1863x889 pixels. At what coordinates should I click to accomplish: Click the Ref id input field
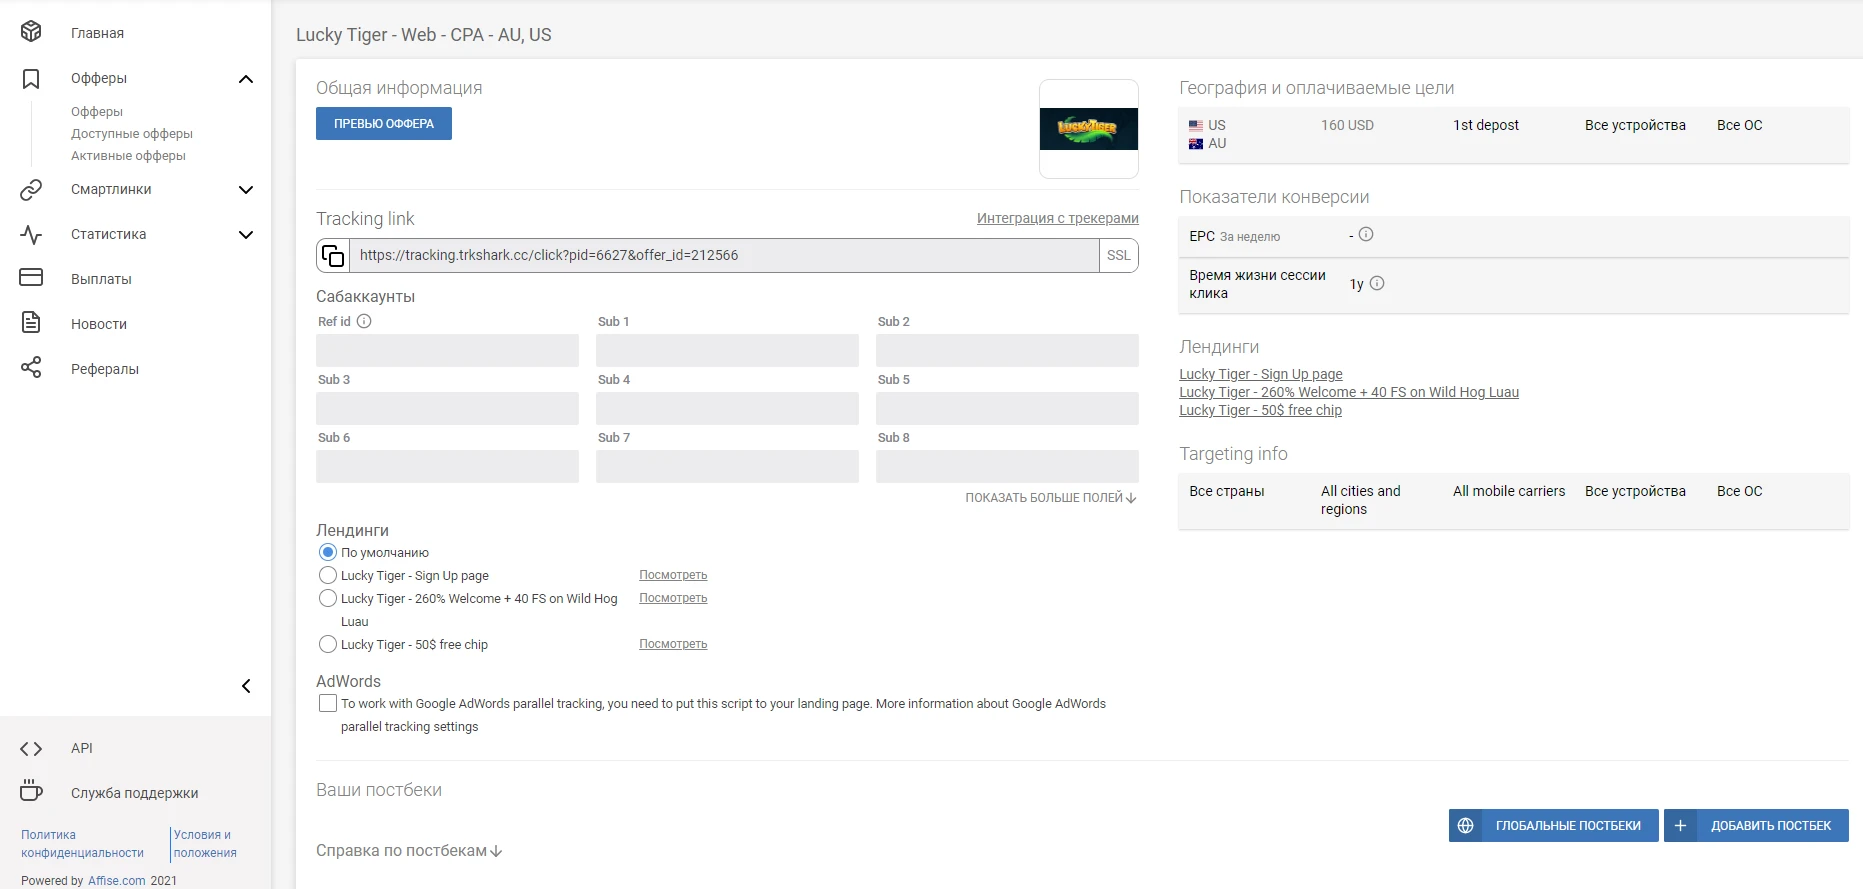447,350
